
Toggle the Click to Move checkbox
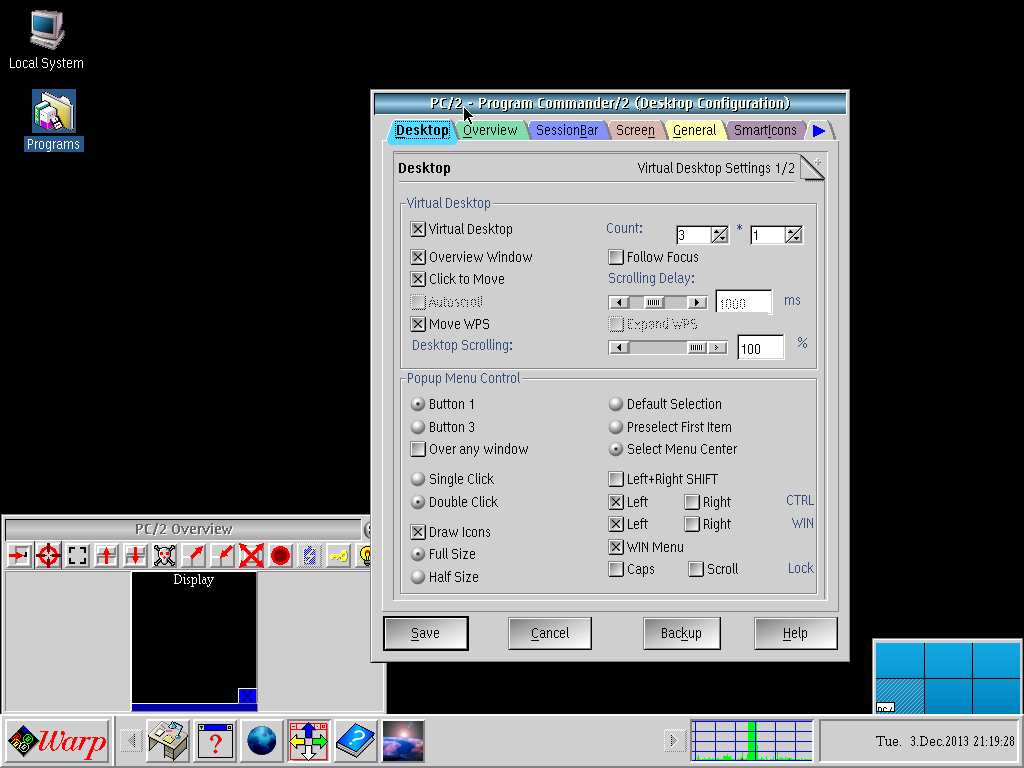(418, 279)
